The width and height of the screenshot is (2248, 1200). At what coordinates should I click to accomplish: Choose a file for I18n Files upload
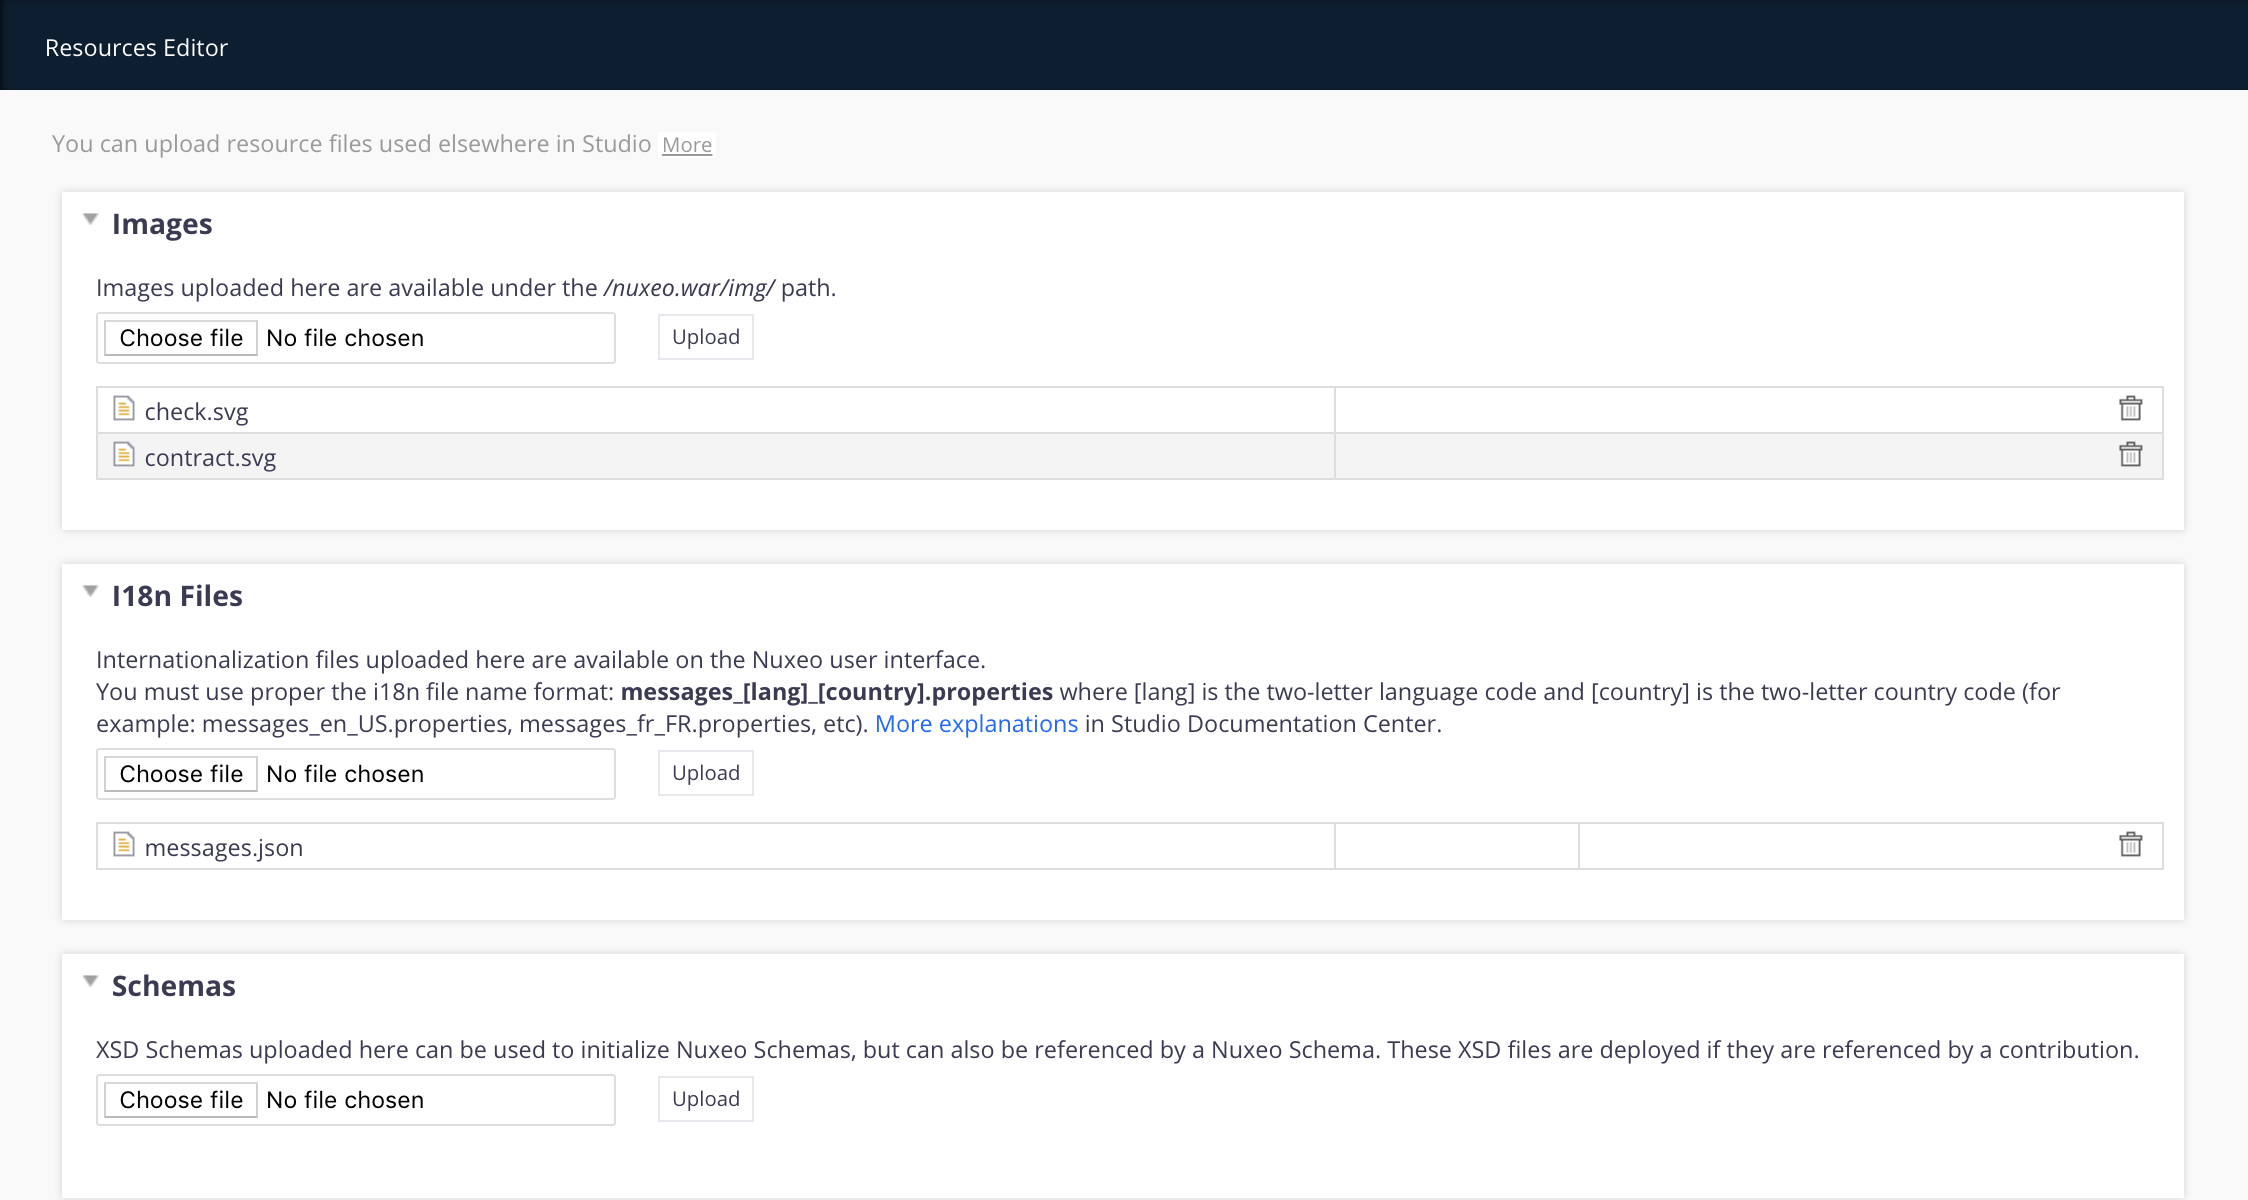pyautogui.click(x=181, y=774)
